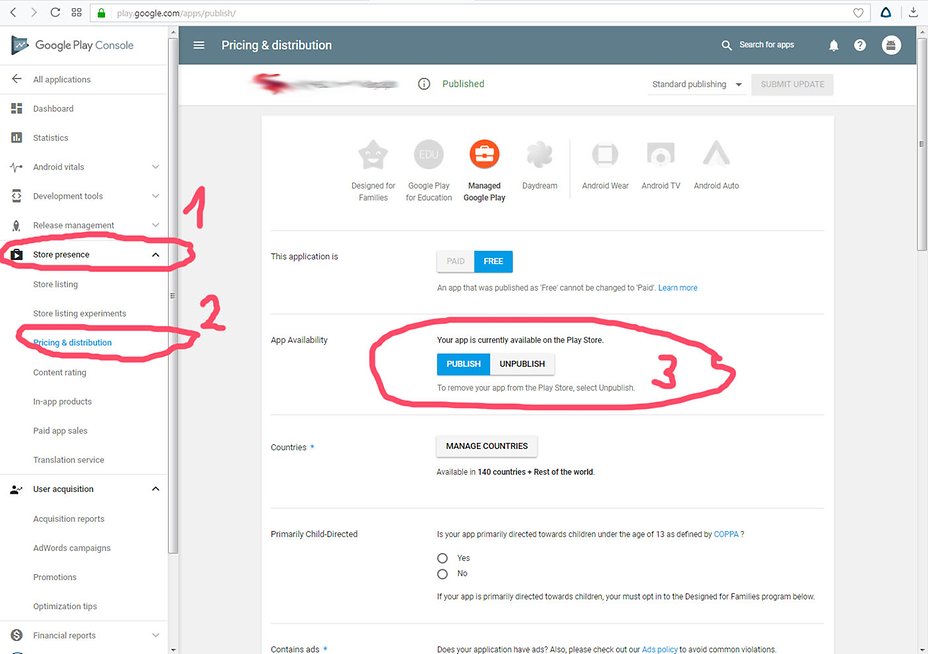Expand the Android vitals section
This screenshot has width=928, height=654.
[156, 167]
